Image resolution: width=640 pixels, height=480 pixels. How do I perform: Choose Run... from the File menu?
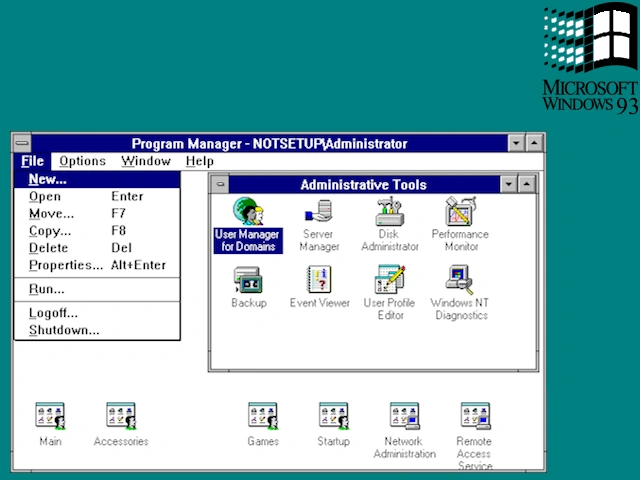click(x=97, y=289)
